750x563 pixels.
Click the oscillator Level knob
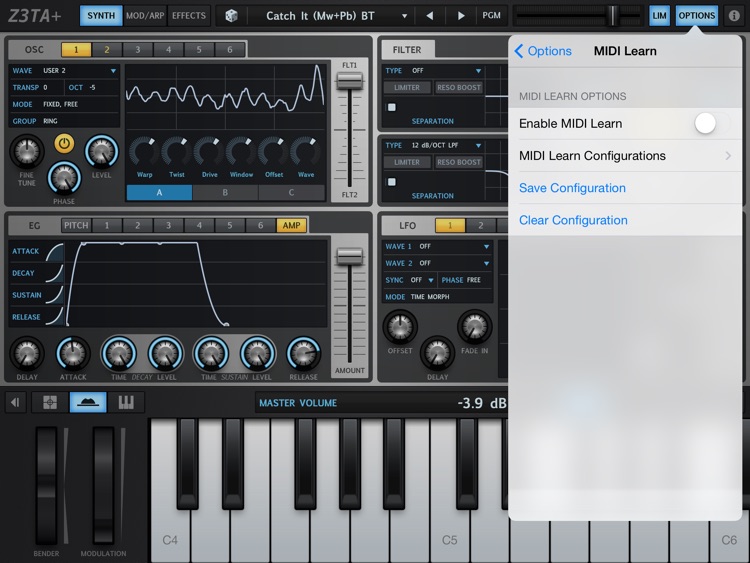(101, 152)
